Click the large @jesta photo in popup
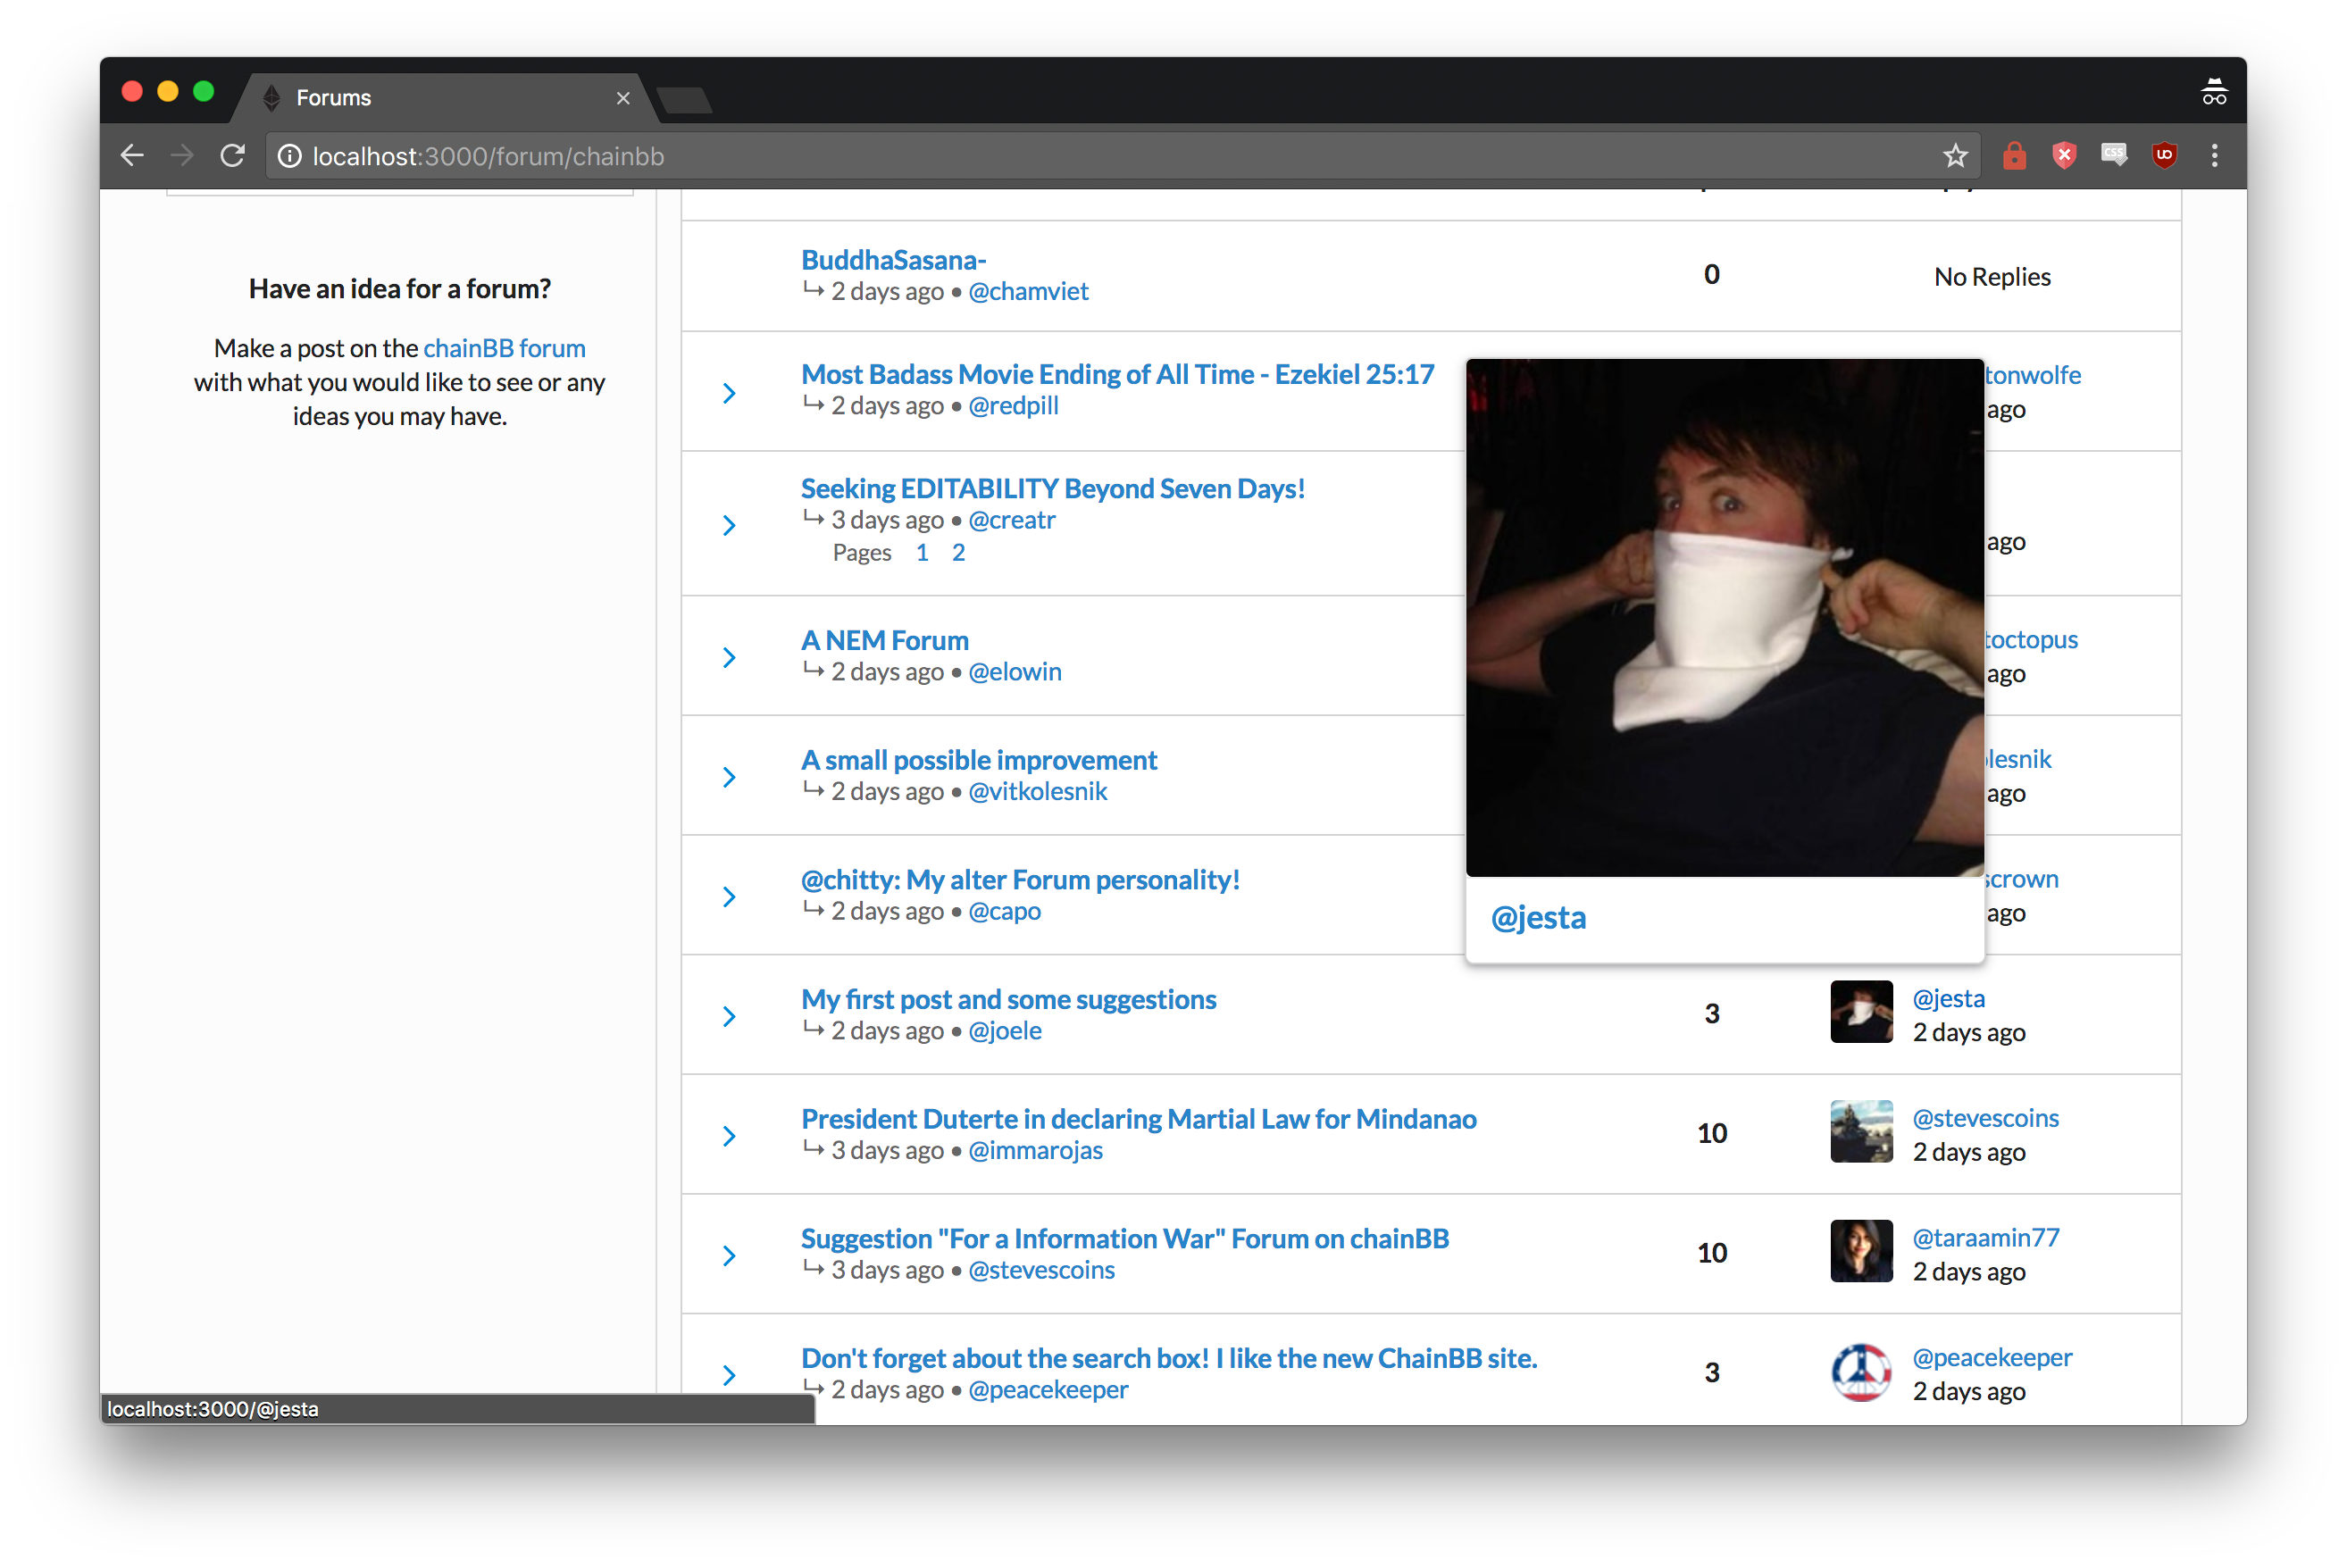The width and height of the screenshot is (2347, 1568). pyautogui.click(x=1724, y=618)
